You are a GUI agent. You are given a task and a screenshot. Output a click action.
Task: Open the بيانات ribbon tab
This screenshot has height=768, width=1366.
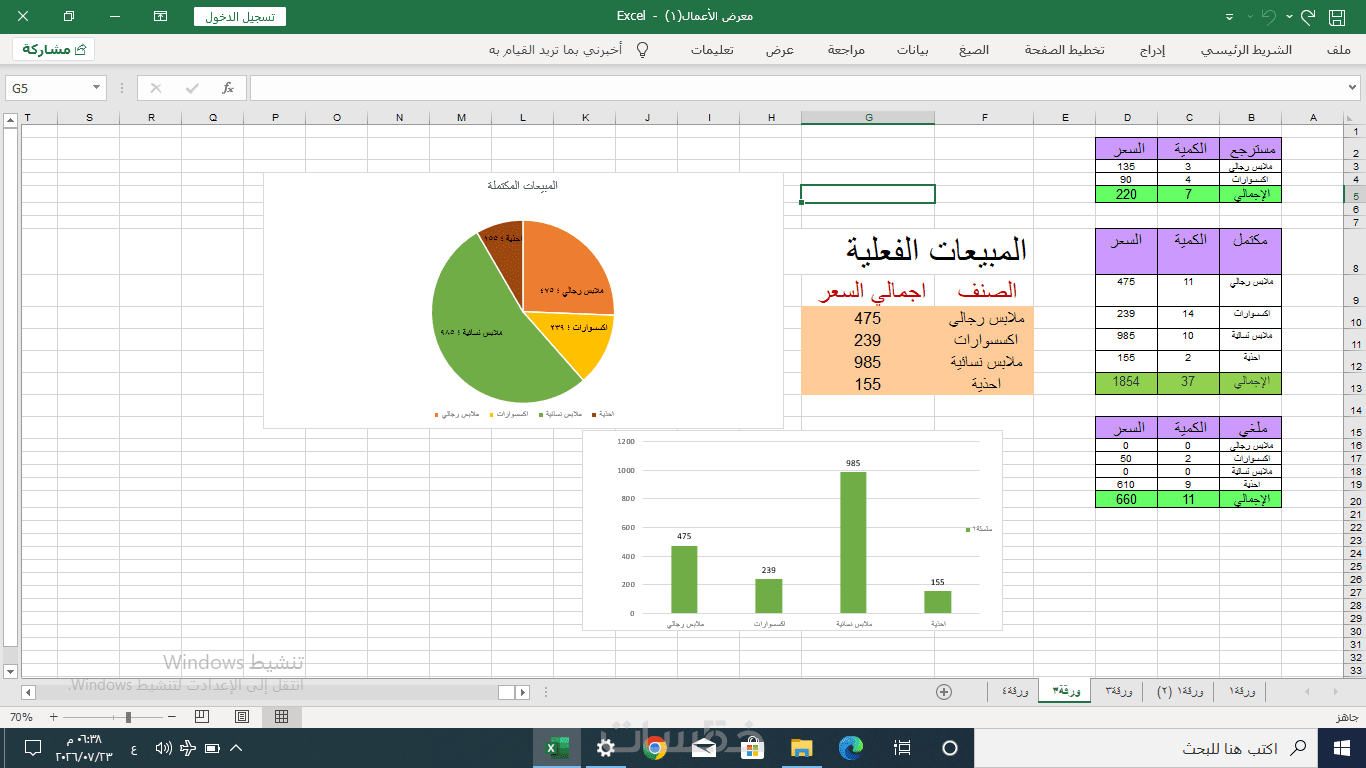click(x=912, y=50)
